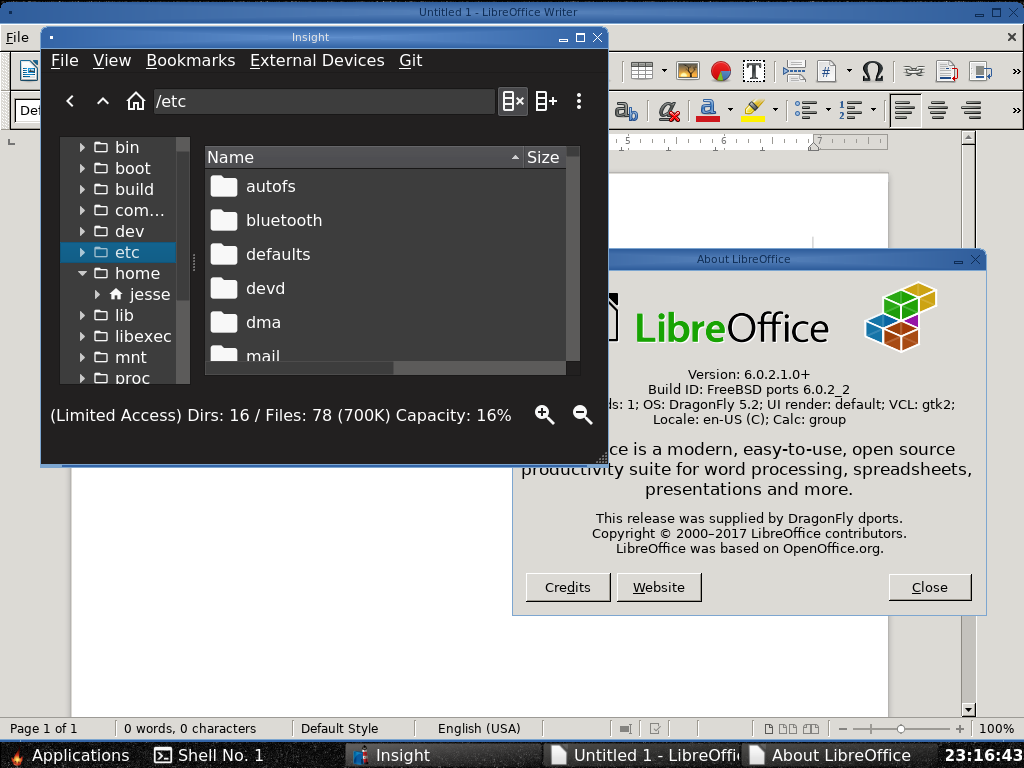
Task: Insert a table in Writer
Action: pos(641,71)
